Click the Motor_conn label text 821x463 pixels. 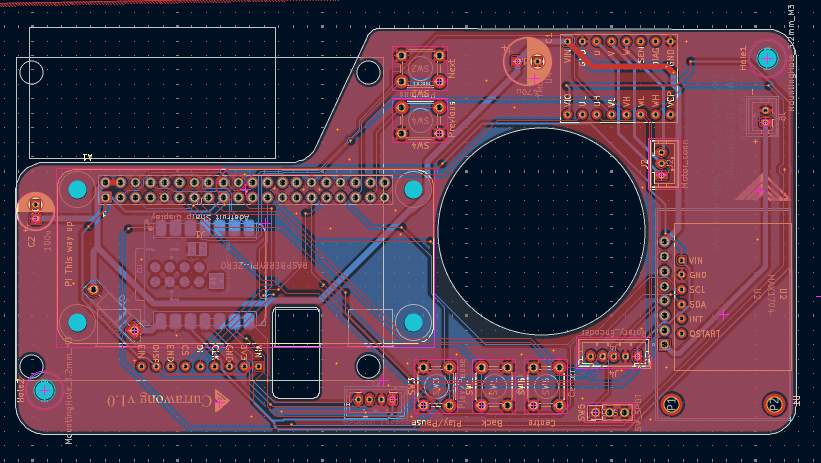(x=685, y=164)
